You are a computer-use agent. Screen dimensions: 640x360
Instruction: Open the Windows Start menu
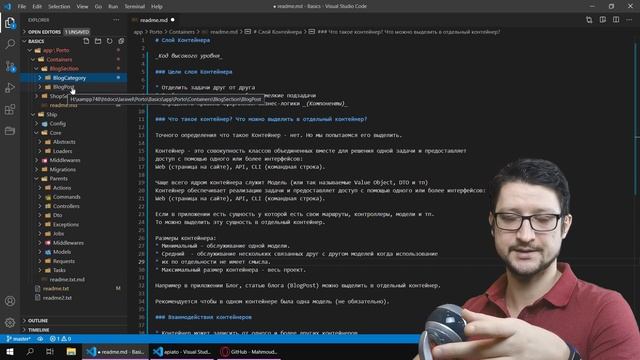tap(10, 351)
